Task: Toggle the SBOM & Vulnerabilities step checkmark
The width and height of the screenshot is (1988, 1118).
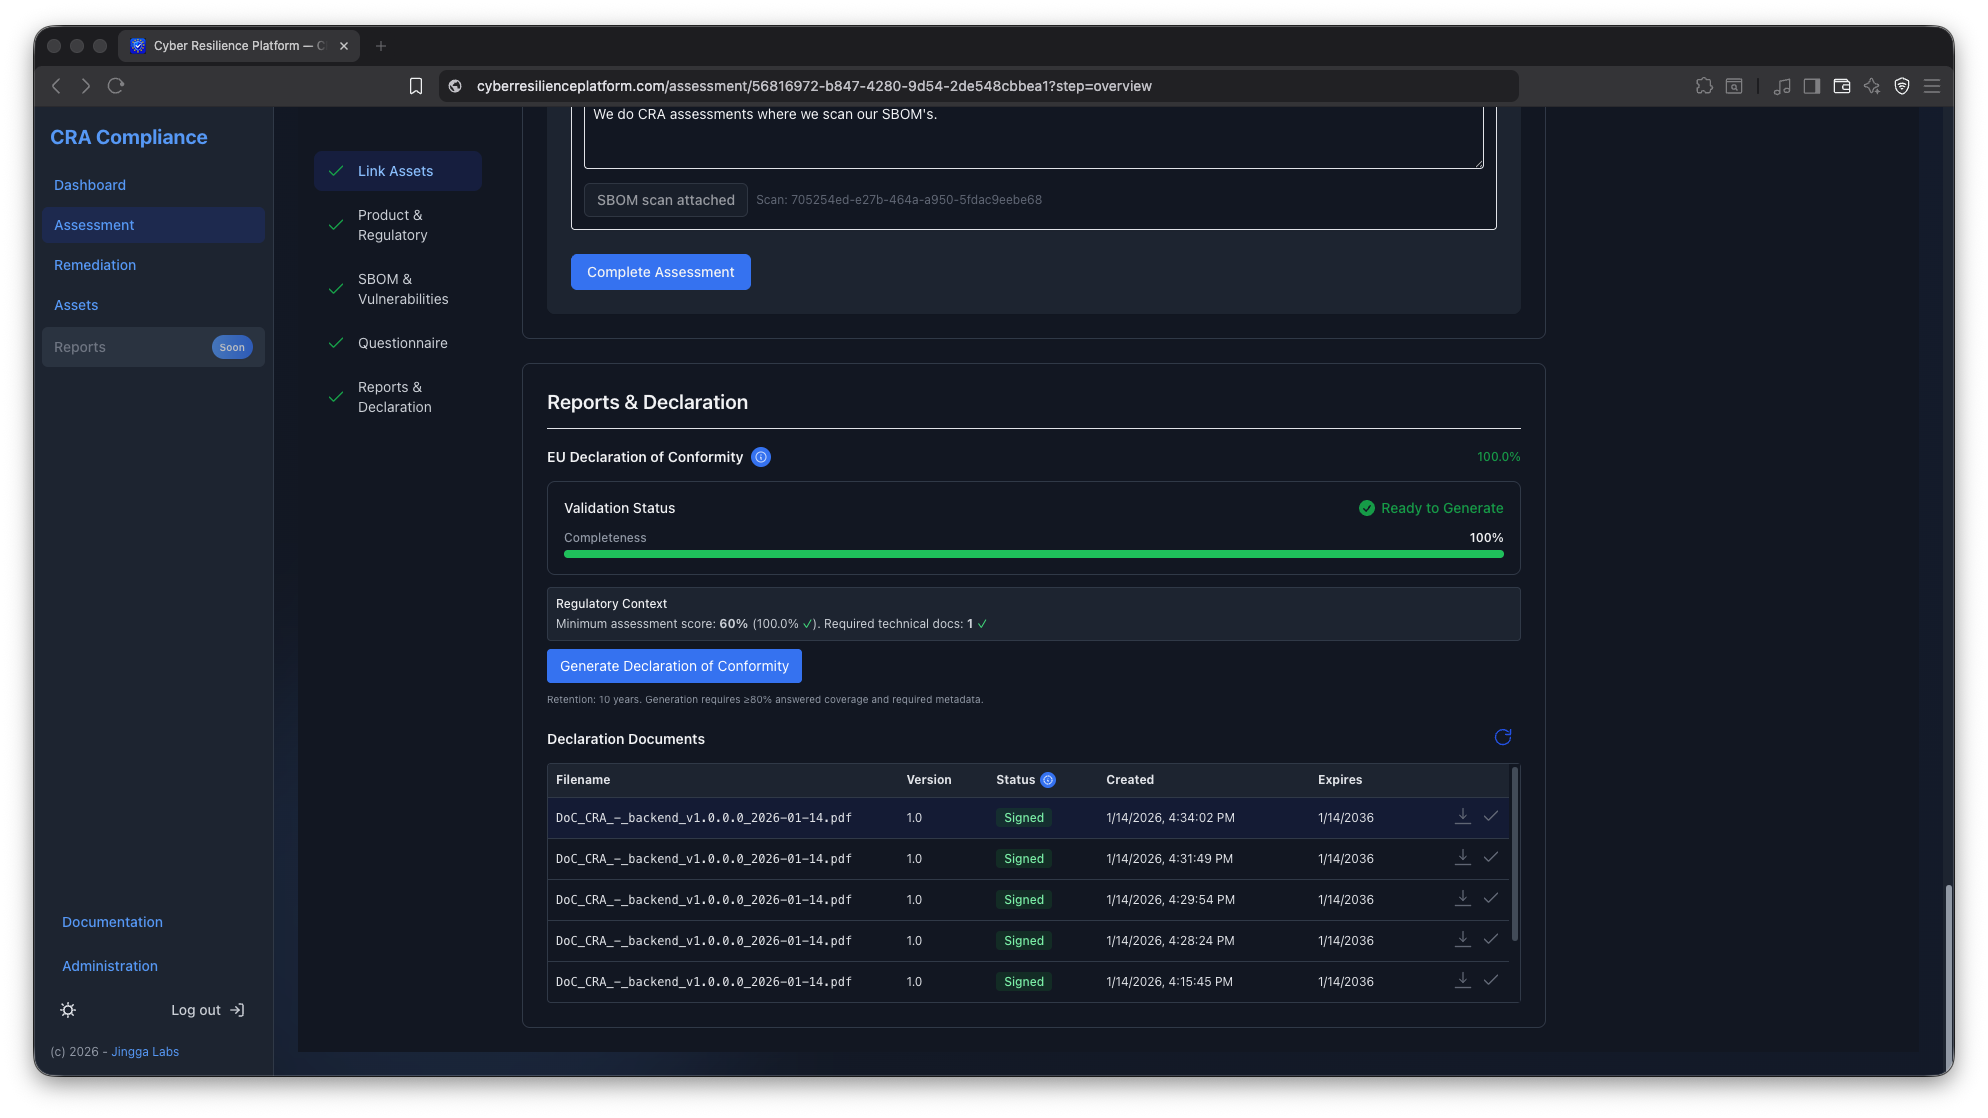Action: point(336,289)
